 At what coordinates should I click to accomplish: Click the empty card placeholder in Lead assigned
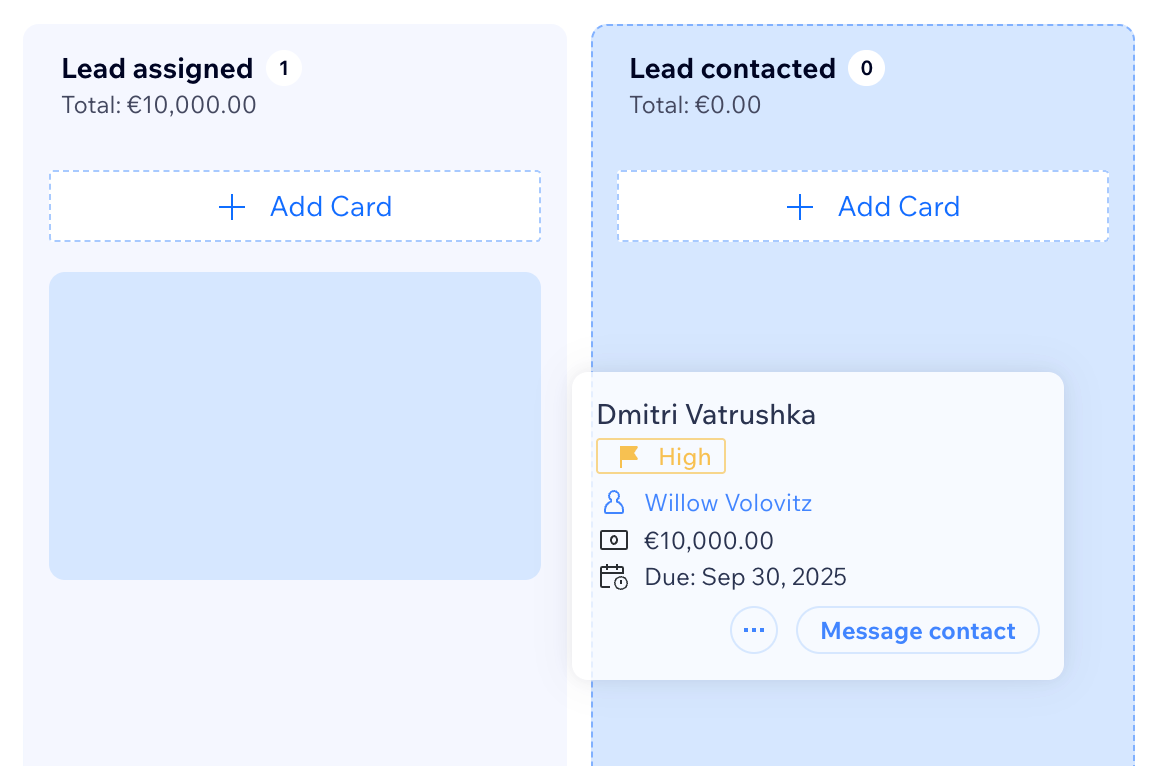pyautogui.click(x=295, y=425)
